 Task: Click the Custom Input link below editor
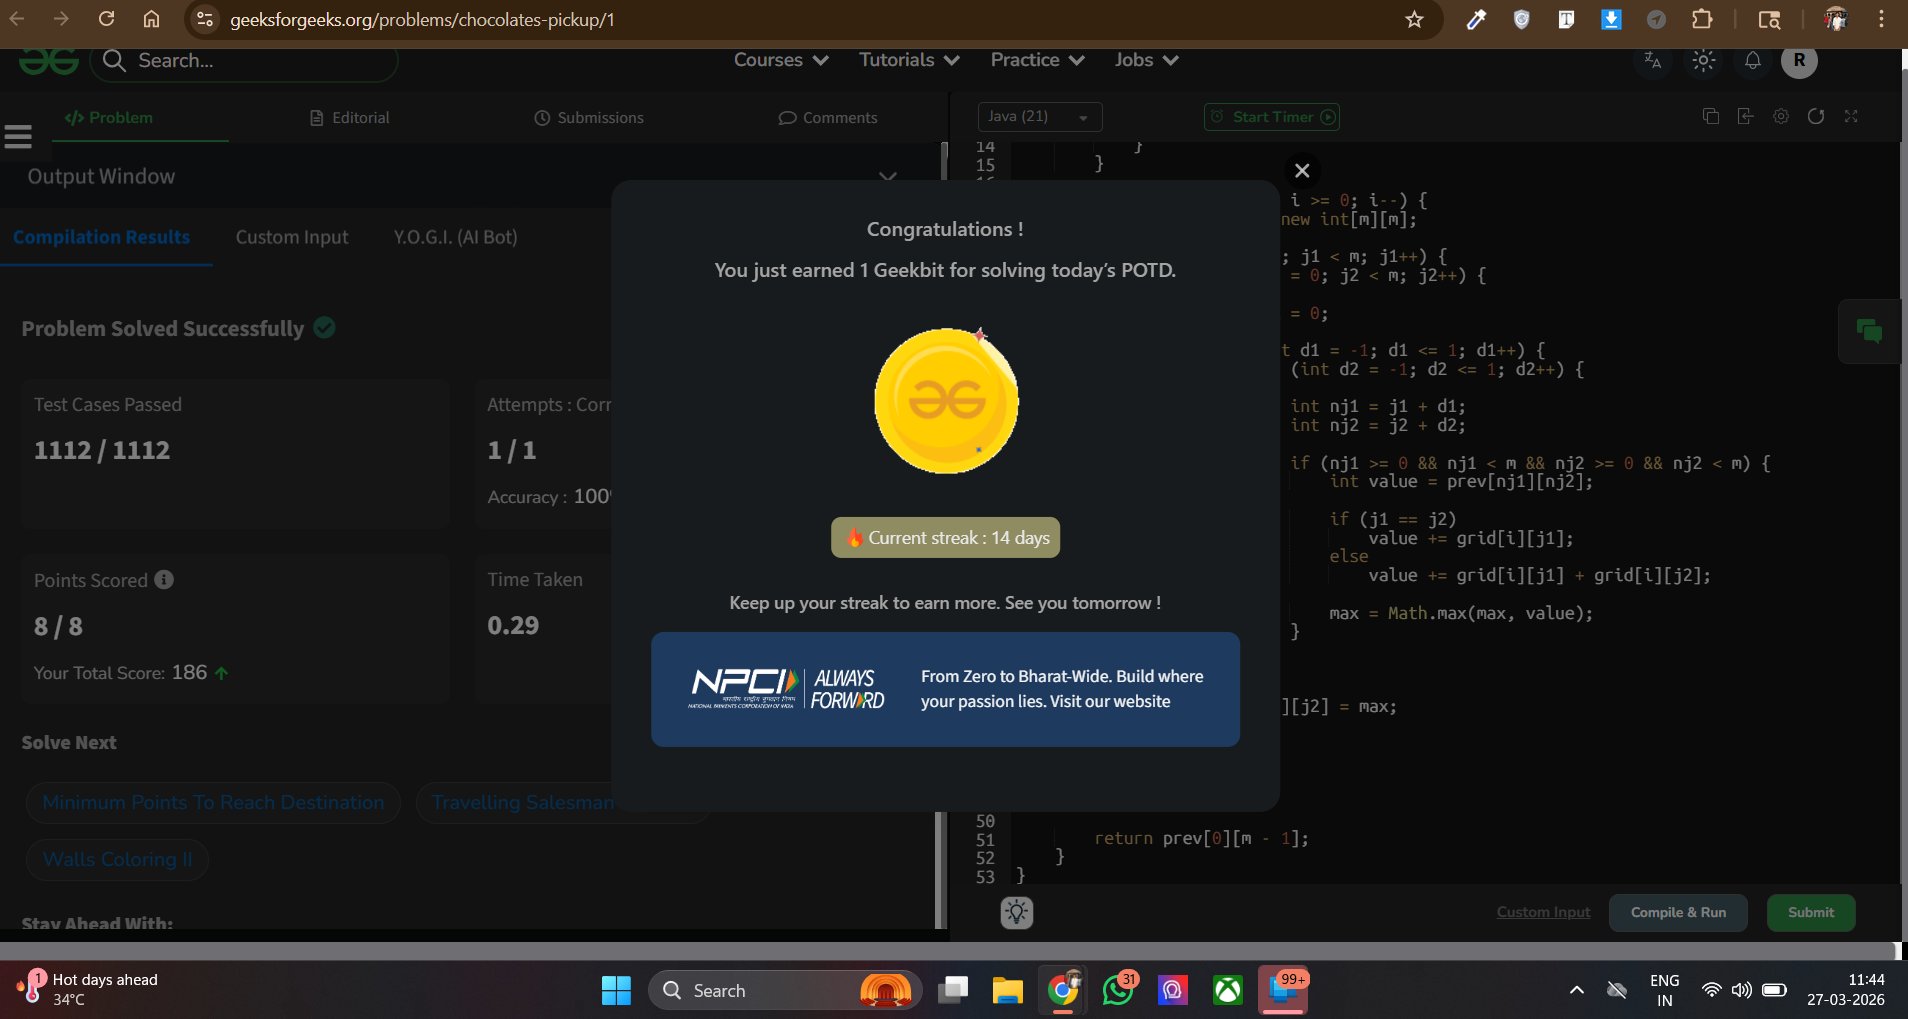(x=1543, y=912)
